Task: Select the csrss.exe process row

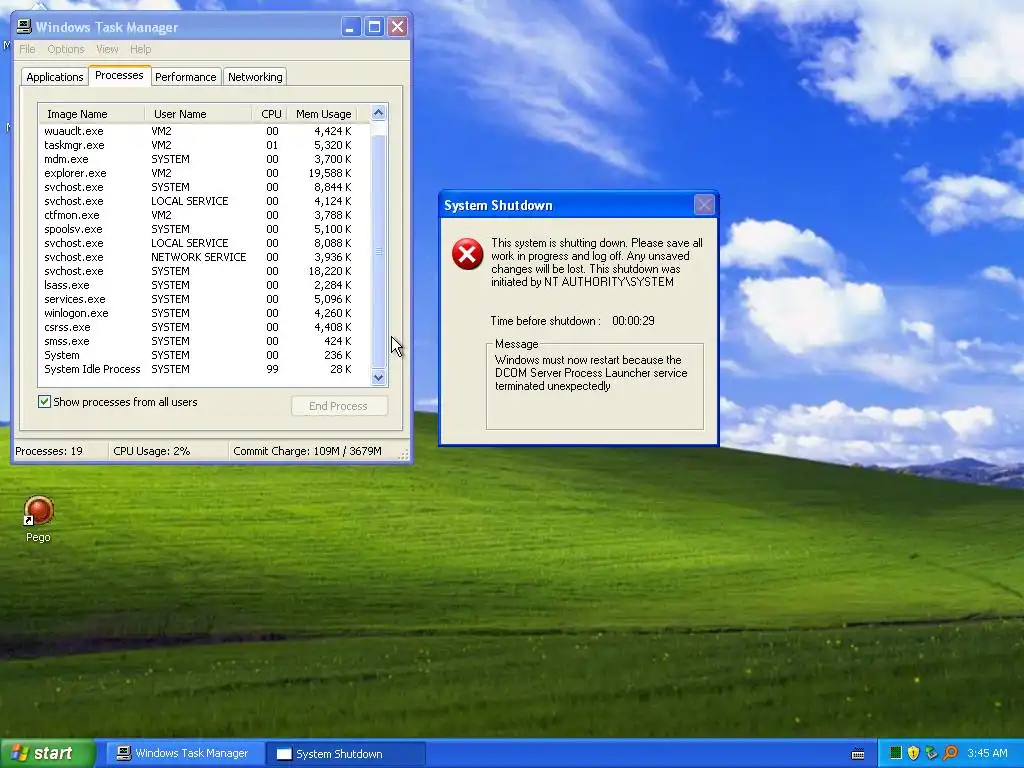Action: 204,327
